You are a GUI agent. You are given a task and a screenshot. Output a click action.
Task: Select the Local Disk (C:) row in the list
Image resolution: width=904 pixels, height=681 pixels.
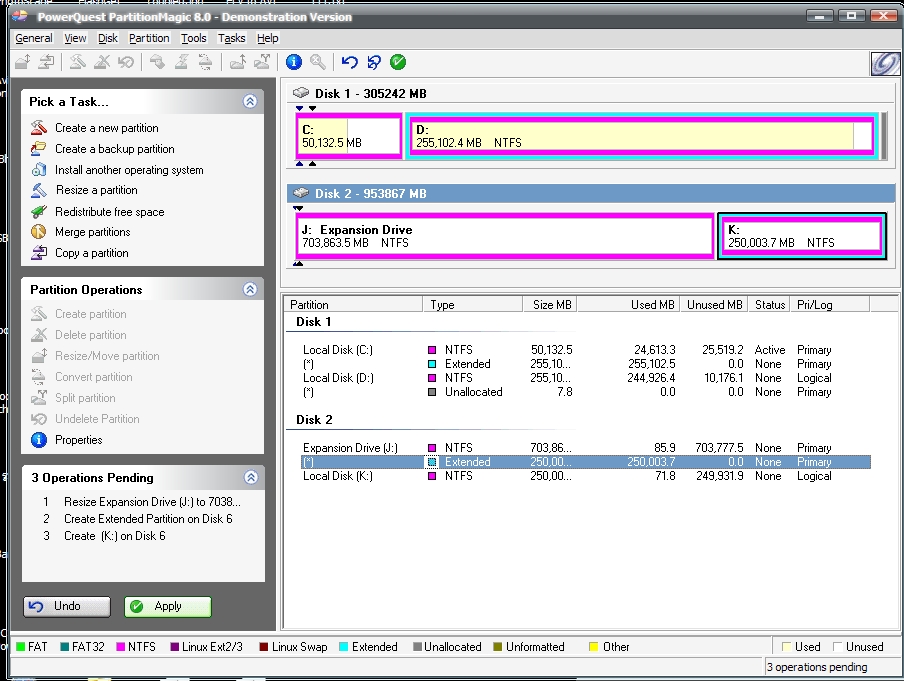(x=585, y=350)
